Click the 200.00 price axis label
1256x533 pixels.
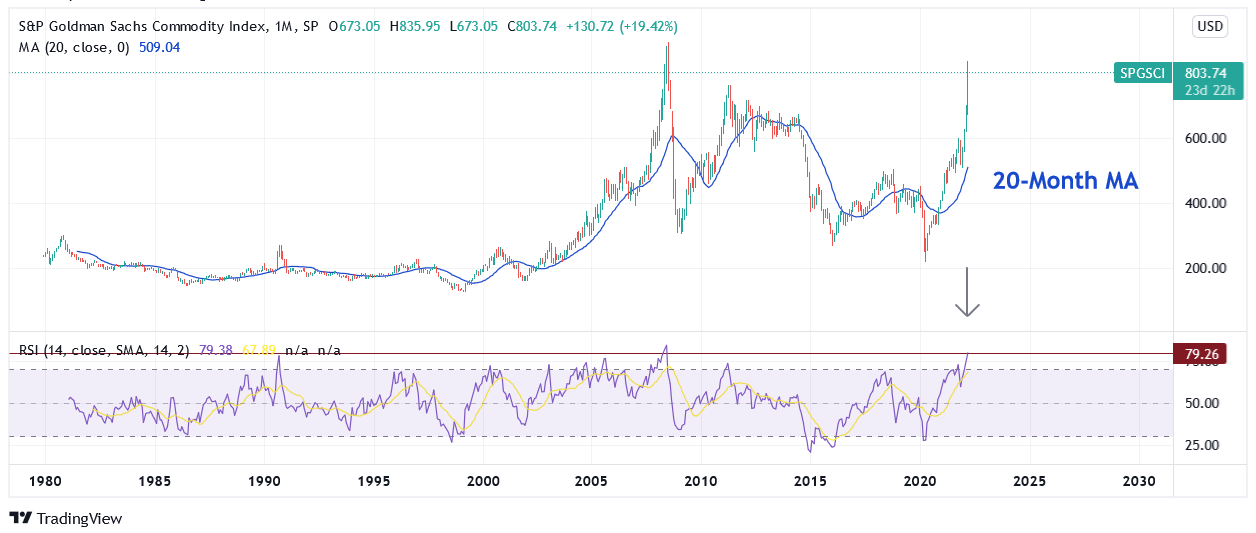pyautogui.click(x=1205, y=268)
